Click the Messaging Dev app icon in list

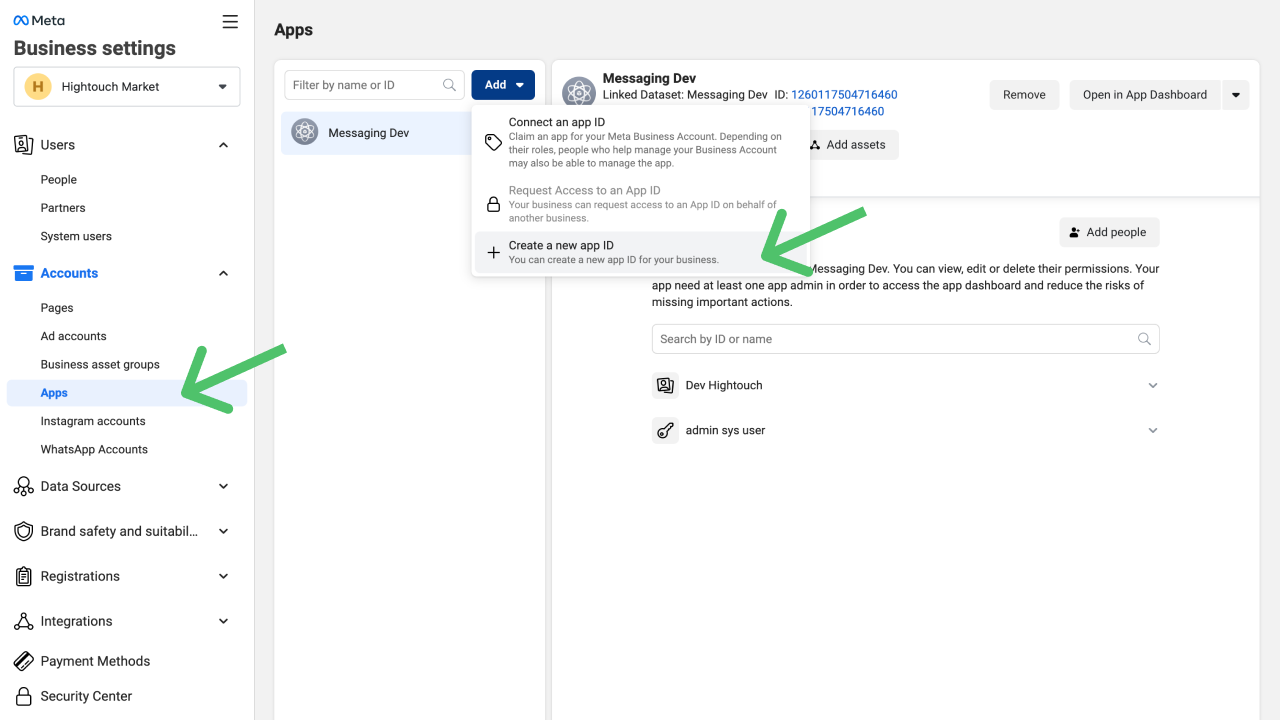click(305, 133)
